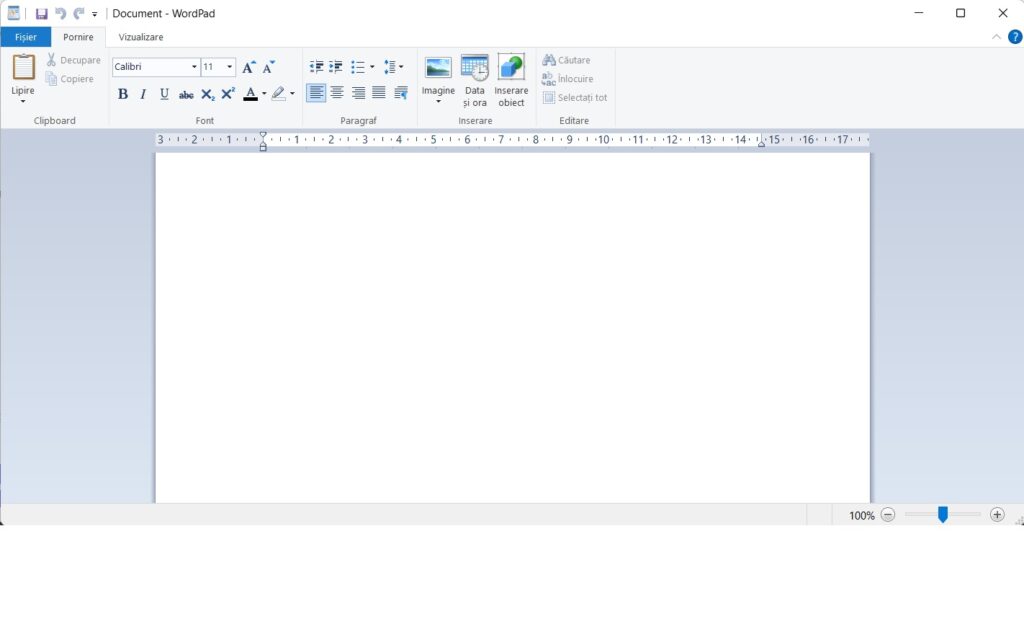Click the WordPad application icon in title bar

click(x=14, y=13)
